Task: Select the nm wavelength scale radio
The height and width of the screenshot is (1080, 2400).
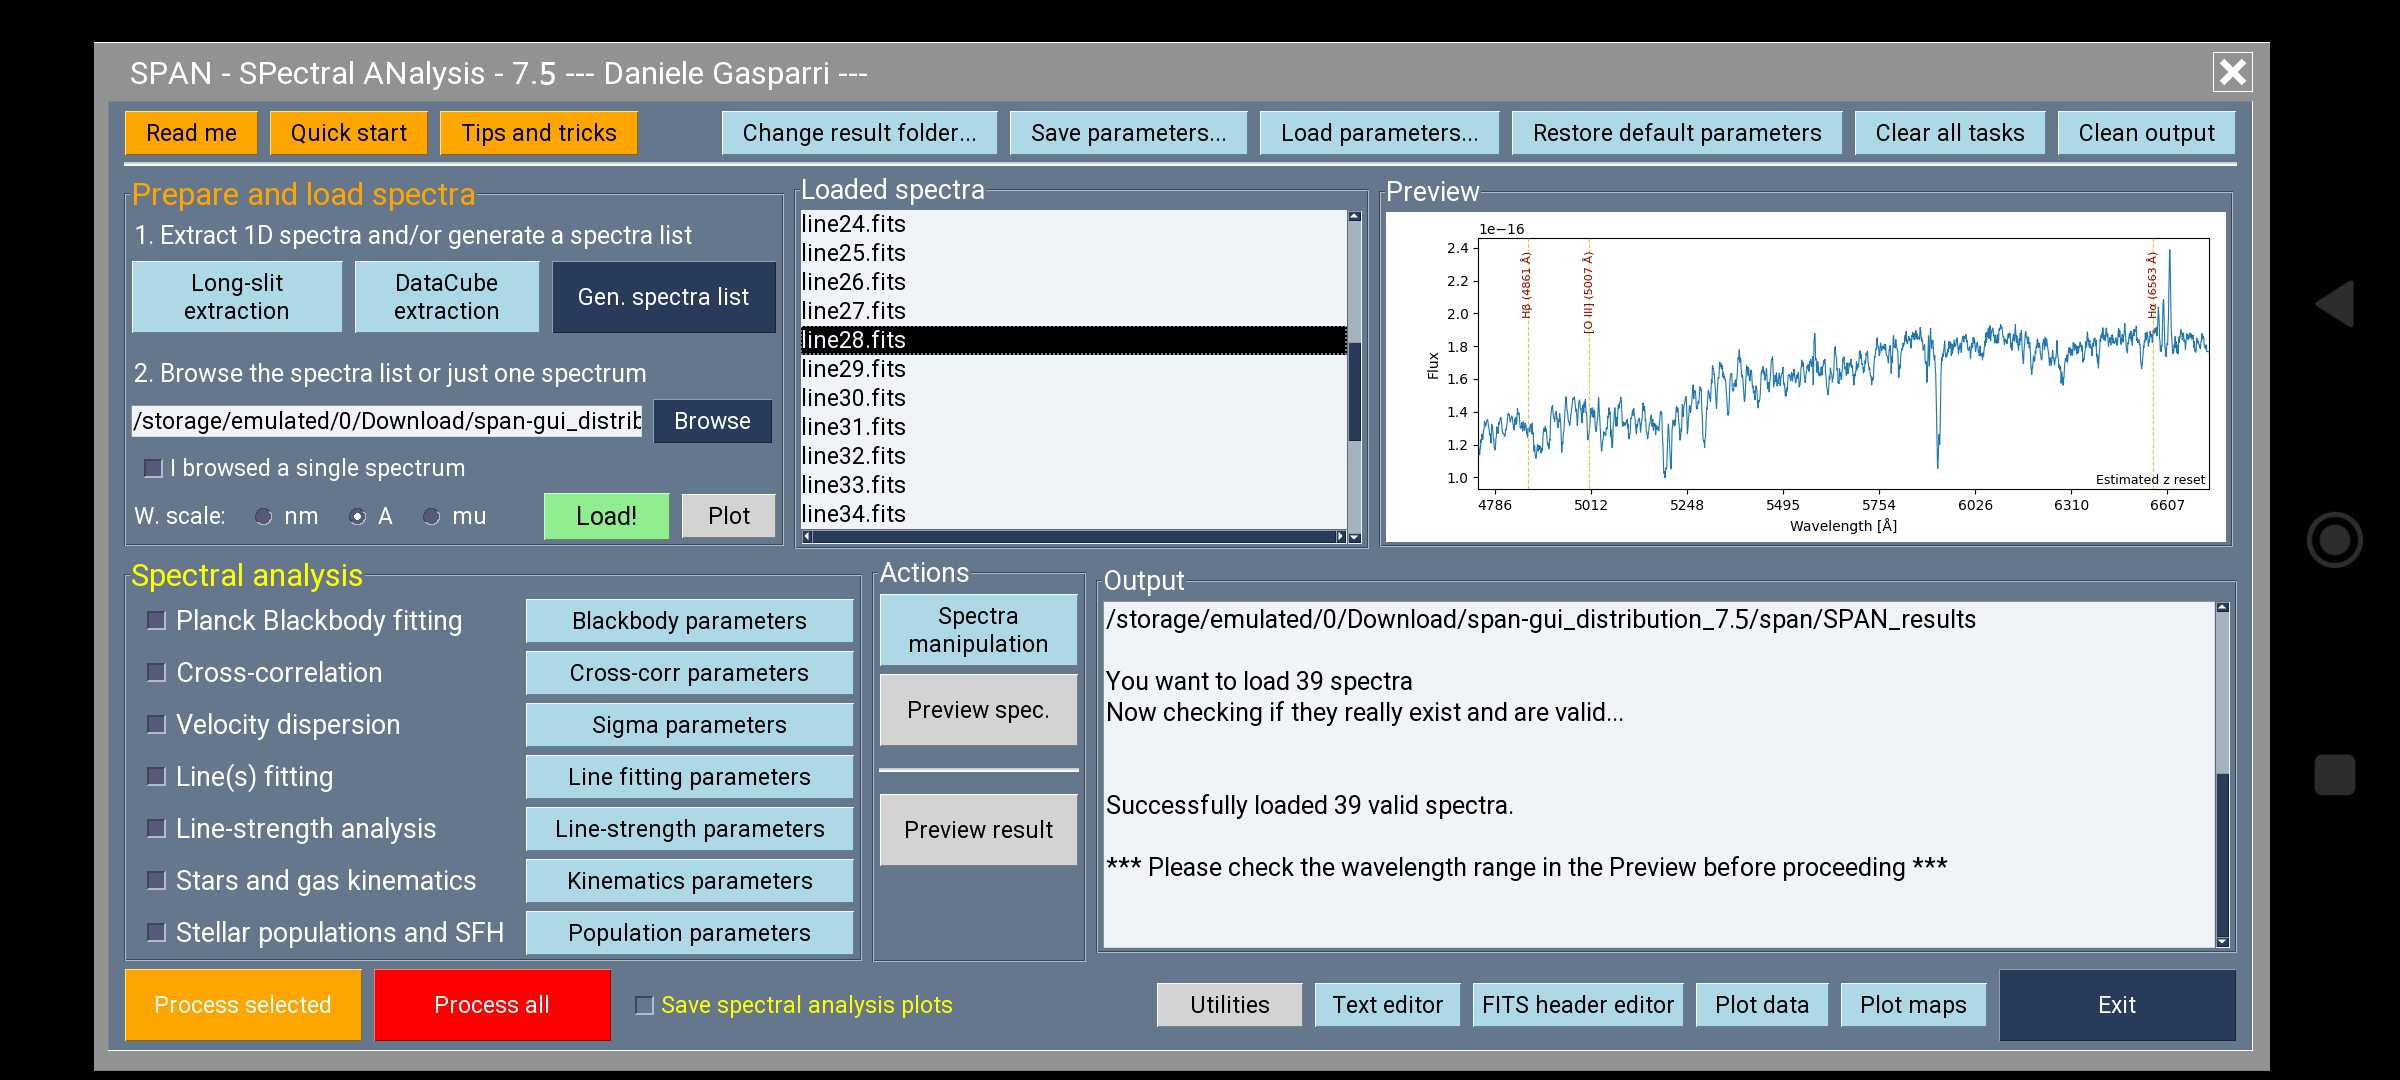Action: point(263,516)
